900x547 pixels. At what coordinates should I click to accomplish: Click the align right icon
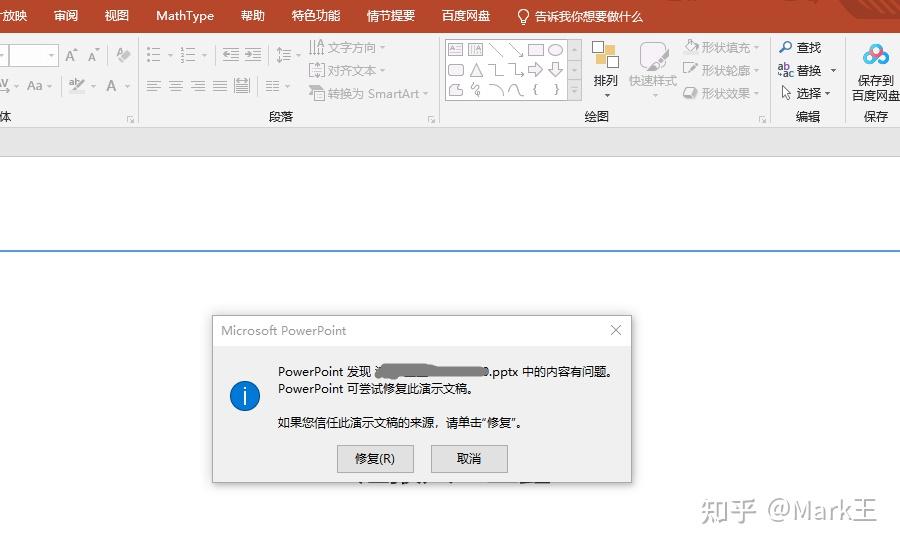point(199,86)
